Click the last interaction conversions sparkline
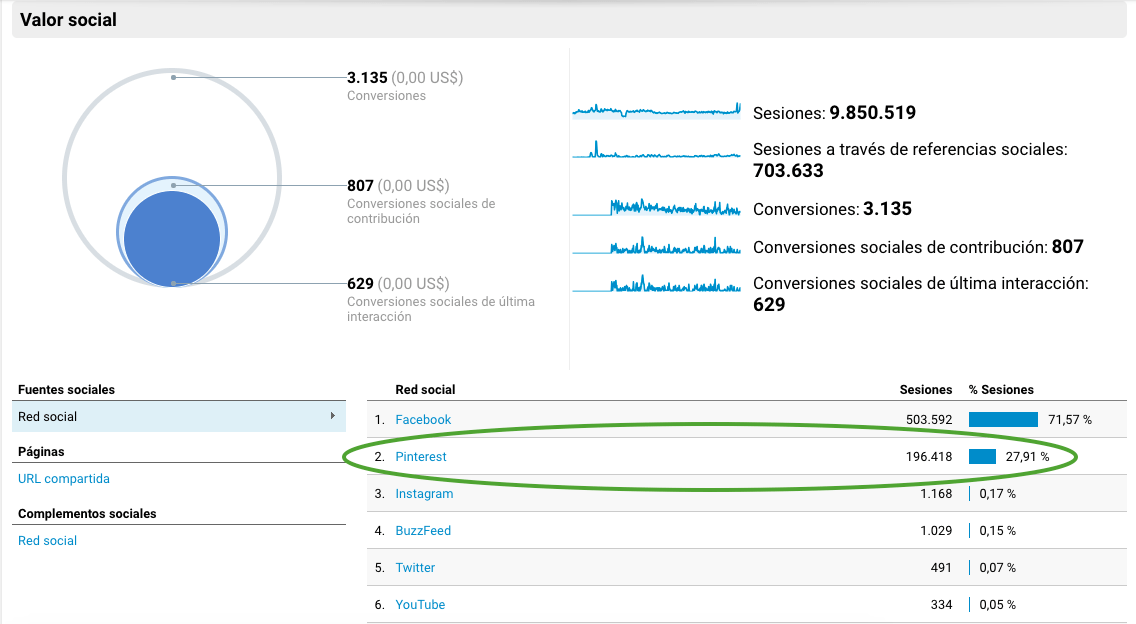The height and width of the screenshot is (624, 1136). coord(656,283)
